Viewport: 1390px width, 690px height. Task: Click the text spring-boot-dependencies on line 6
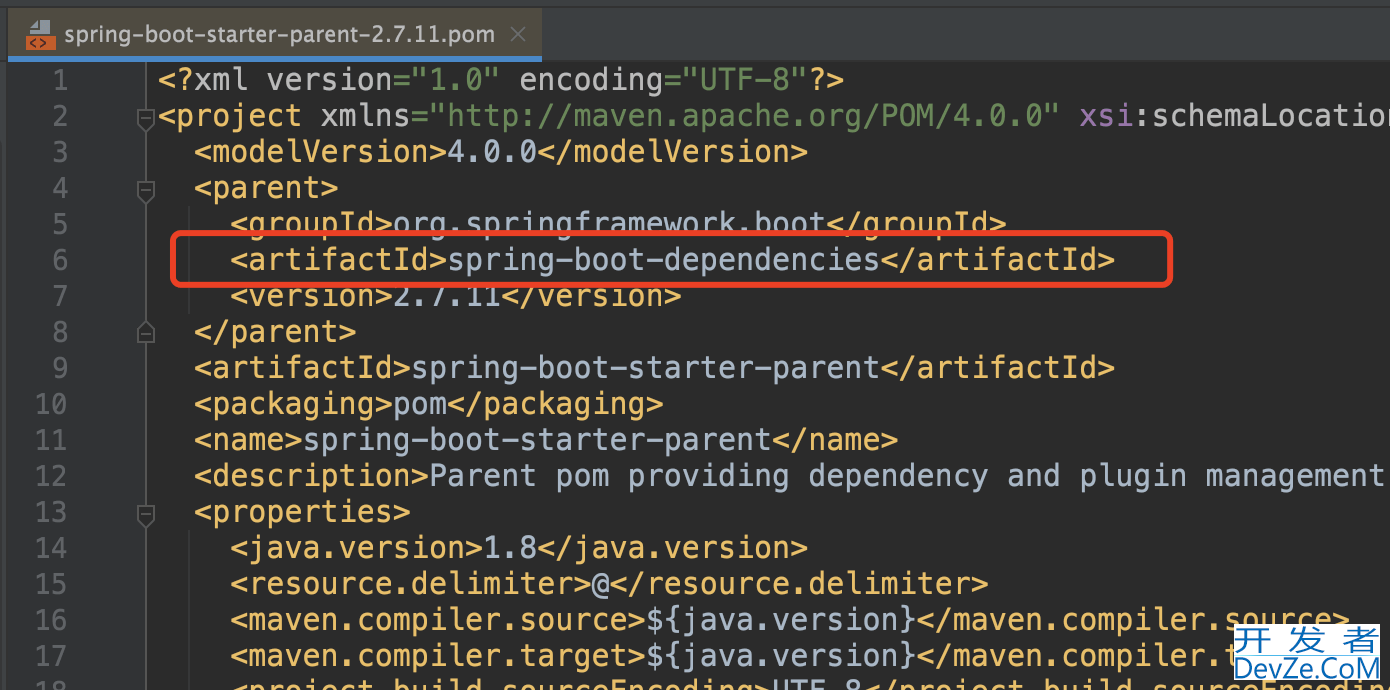coord(663,260)
